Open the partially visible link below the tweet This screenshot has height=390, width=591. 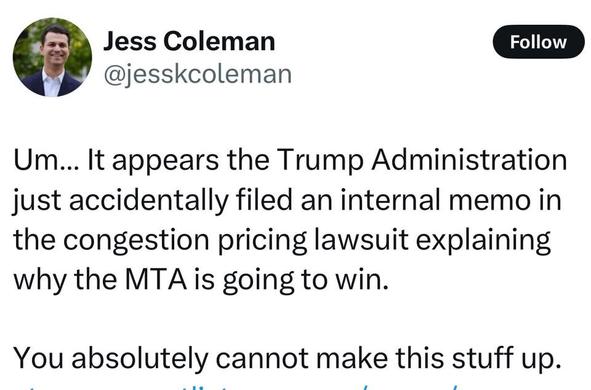[x=241, y=386]
